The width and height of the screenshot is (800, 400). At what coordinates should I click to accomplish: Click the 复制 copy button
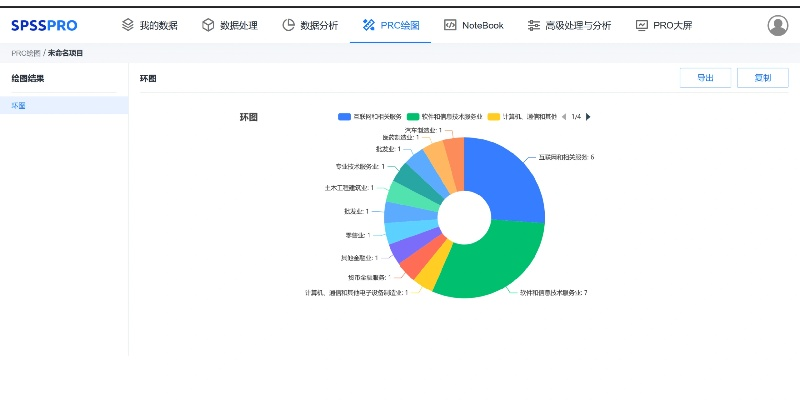coord(762,78)
